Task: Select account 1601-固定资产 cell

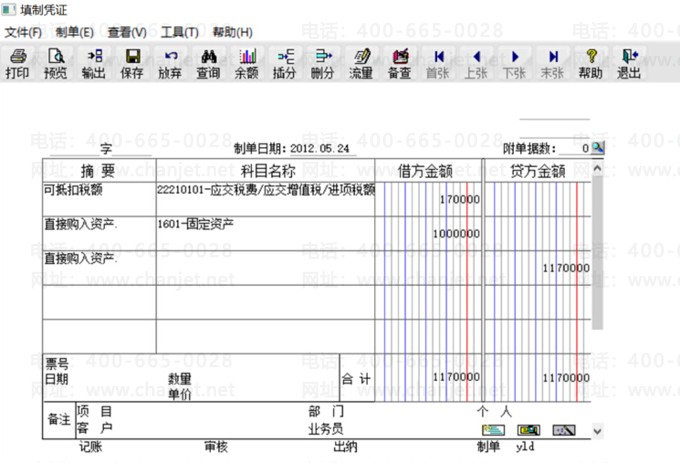Action: (x=265, y=233)
